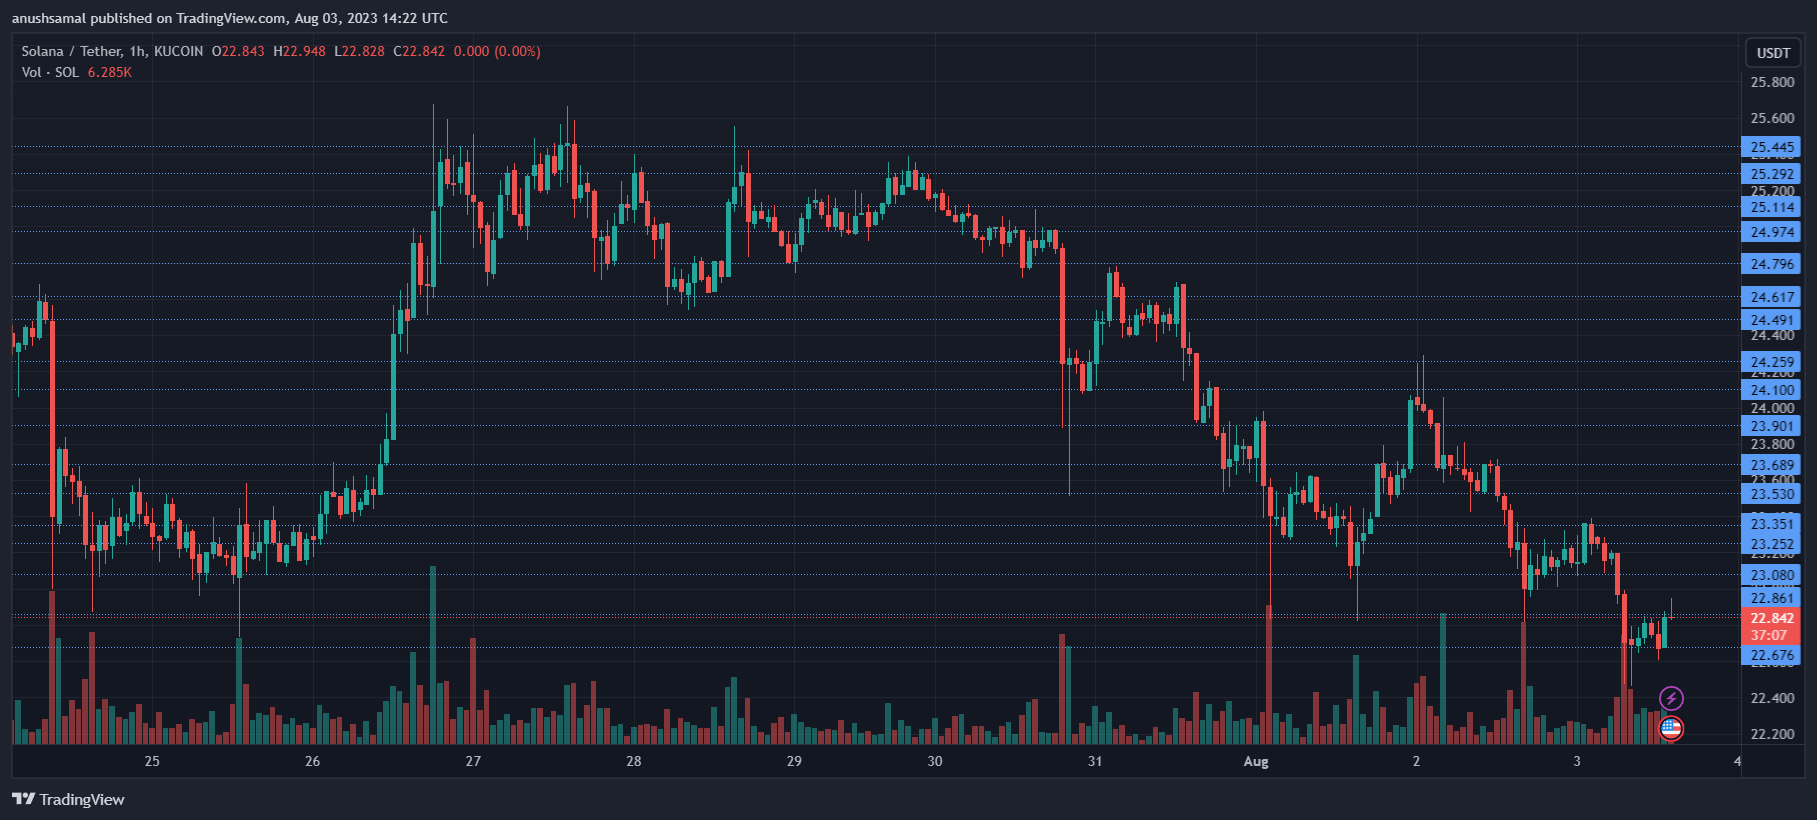Click date 31 on the time axis
The image size is (1817, 820).
pyautogui.click(x=1095, y=761)
